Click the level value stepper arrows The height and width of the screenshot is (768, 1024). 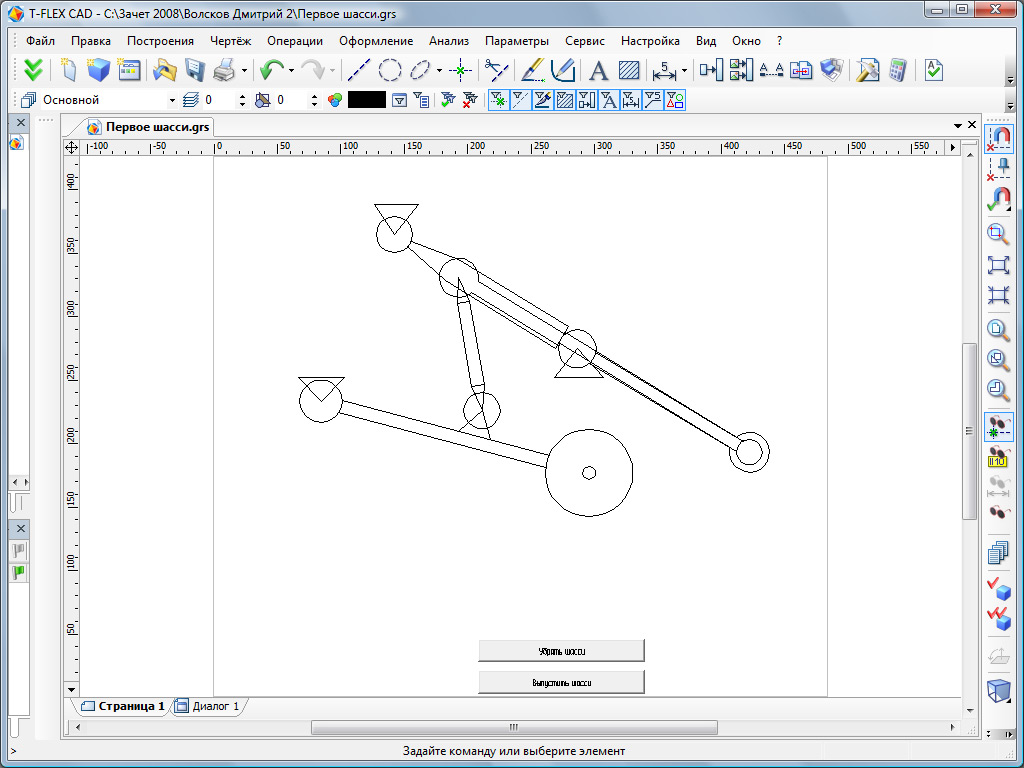pyautogui.click(x=243, y=101)
